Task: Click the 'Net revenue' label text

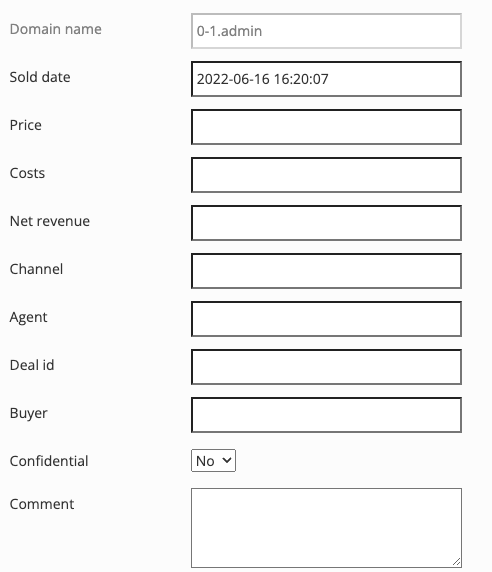Action: point(50,221)
